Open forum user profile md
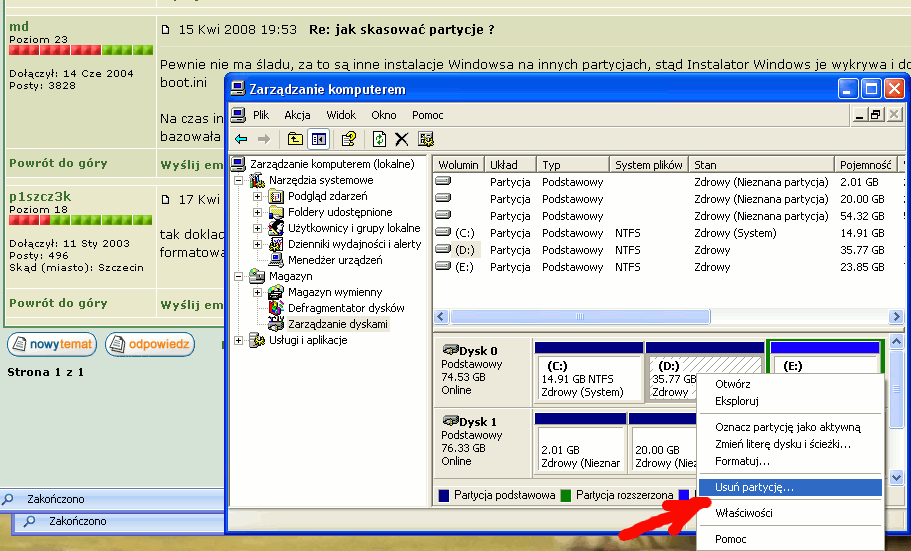This screenshot has height=551, width=911. [19, 26]
